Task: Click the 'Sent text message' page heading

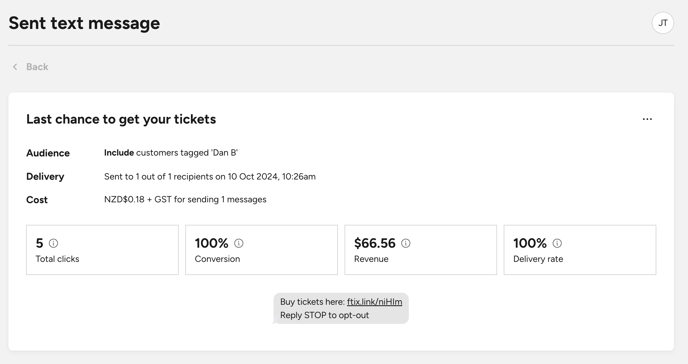Action: click(x=84, y=23)
